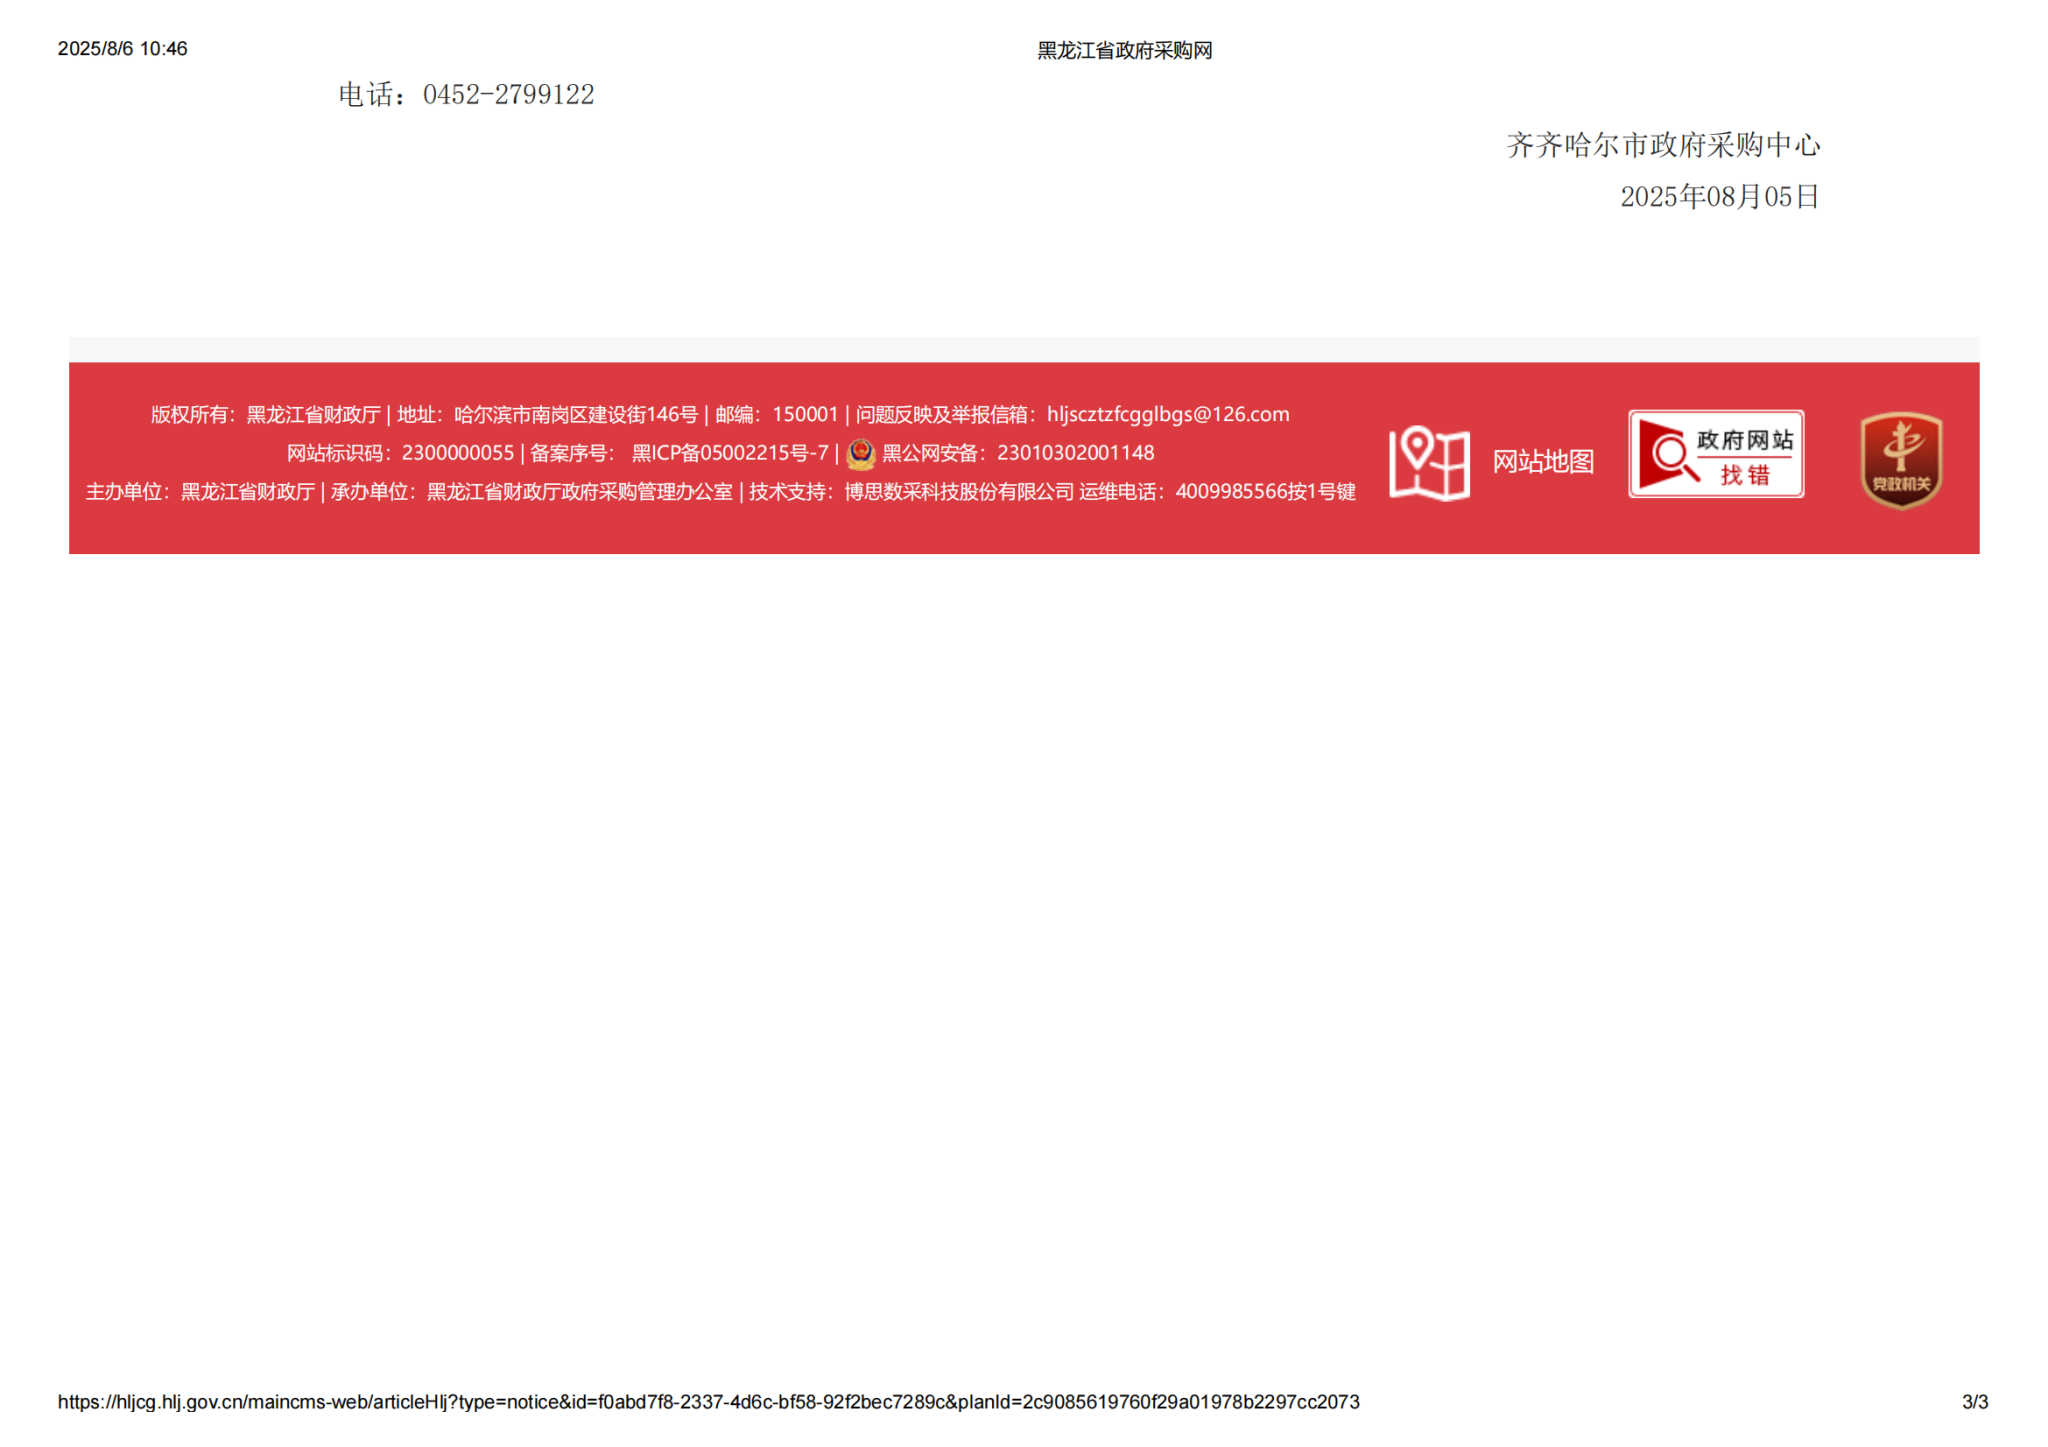Click the 黑龙江省政府采购网 header title
Viewport: 2048px width, 1447px height.
1124,51
